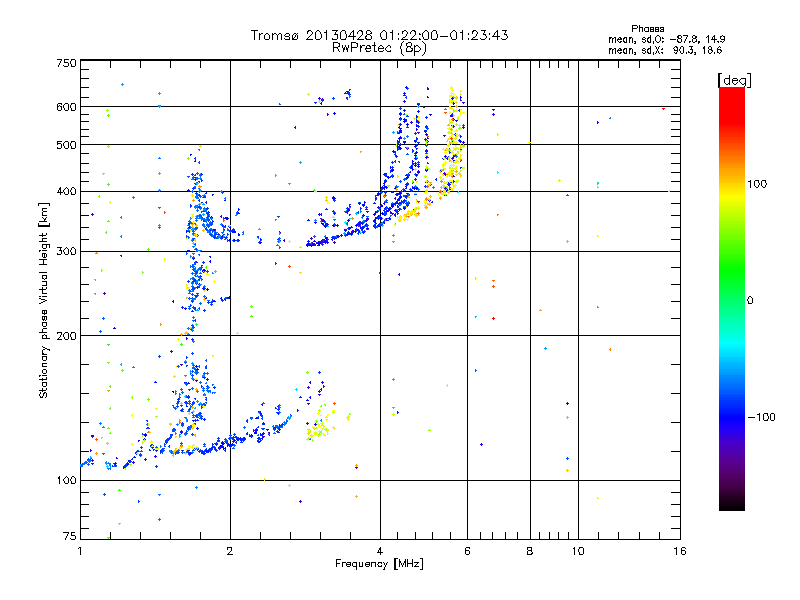Image resolution: width=800 pixels, height=600 pixels.
Task: Click the y-axis tick label '500'
Action: point(67,145)
